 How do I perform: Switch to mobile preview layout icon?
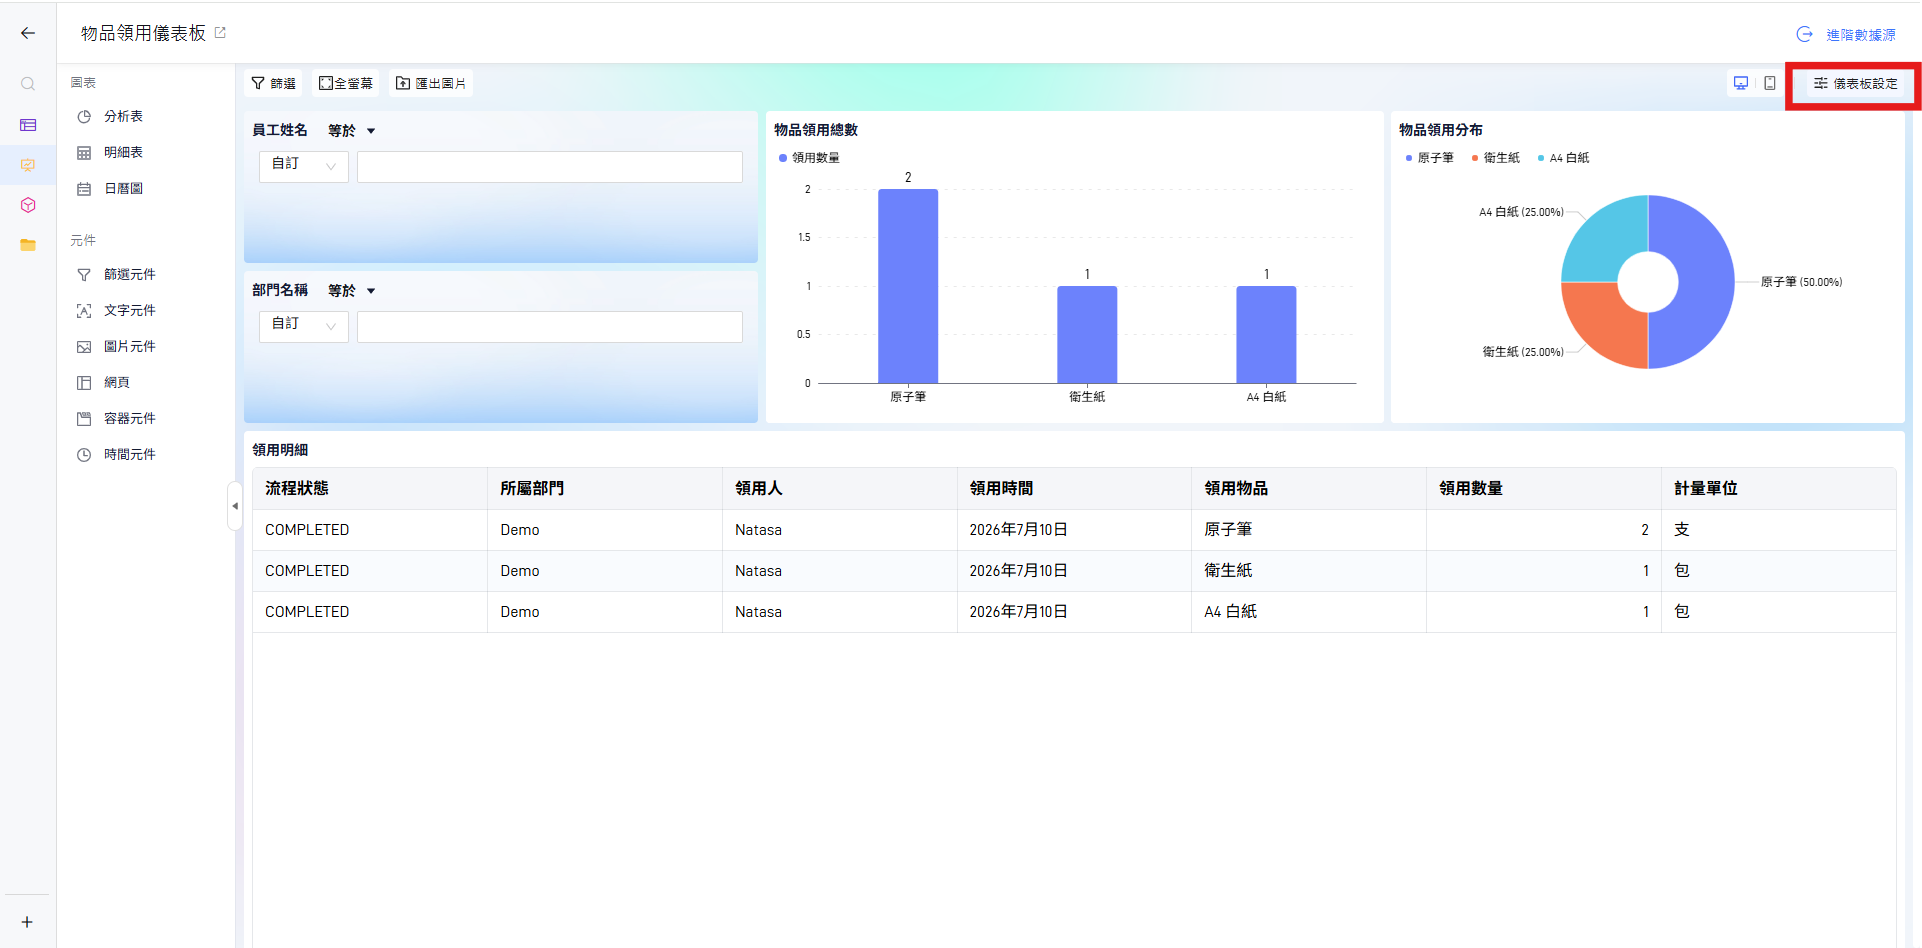point(1770,83)
